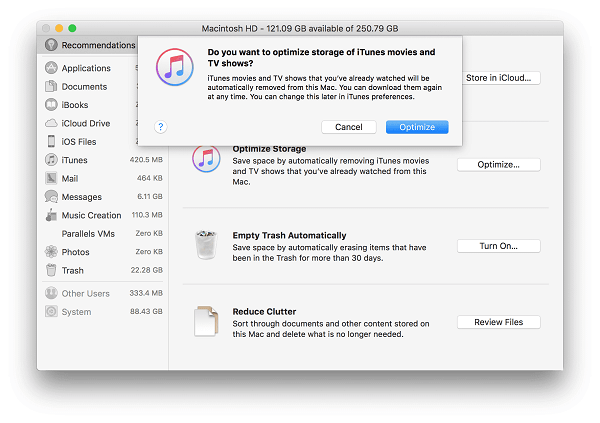This screenshot has width=600, height=423.
Task: Click the iOS Files phone icon
Action: tap(51, 141)
